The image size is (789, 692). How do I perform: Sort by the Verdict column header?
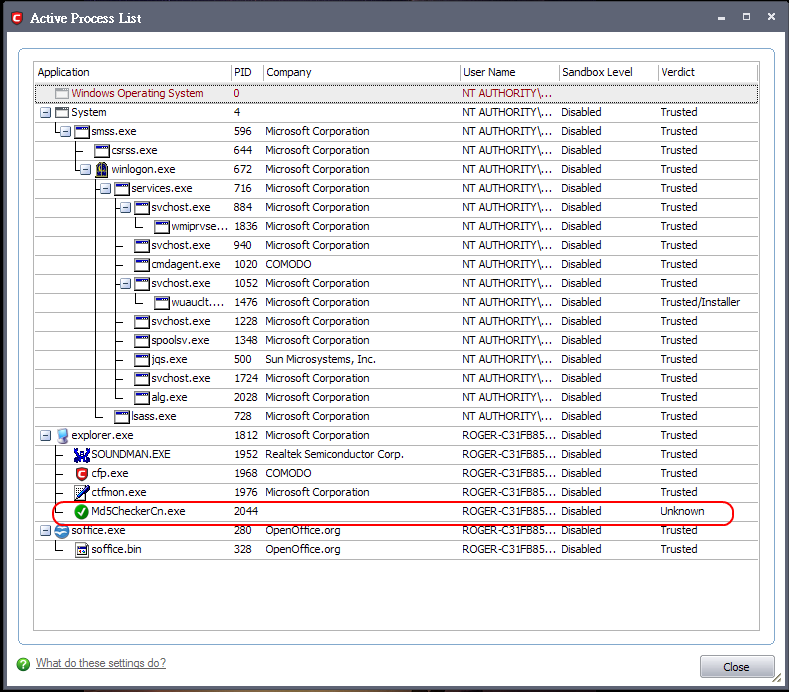coord(707,72)
